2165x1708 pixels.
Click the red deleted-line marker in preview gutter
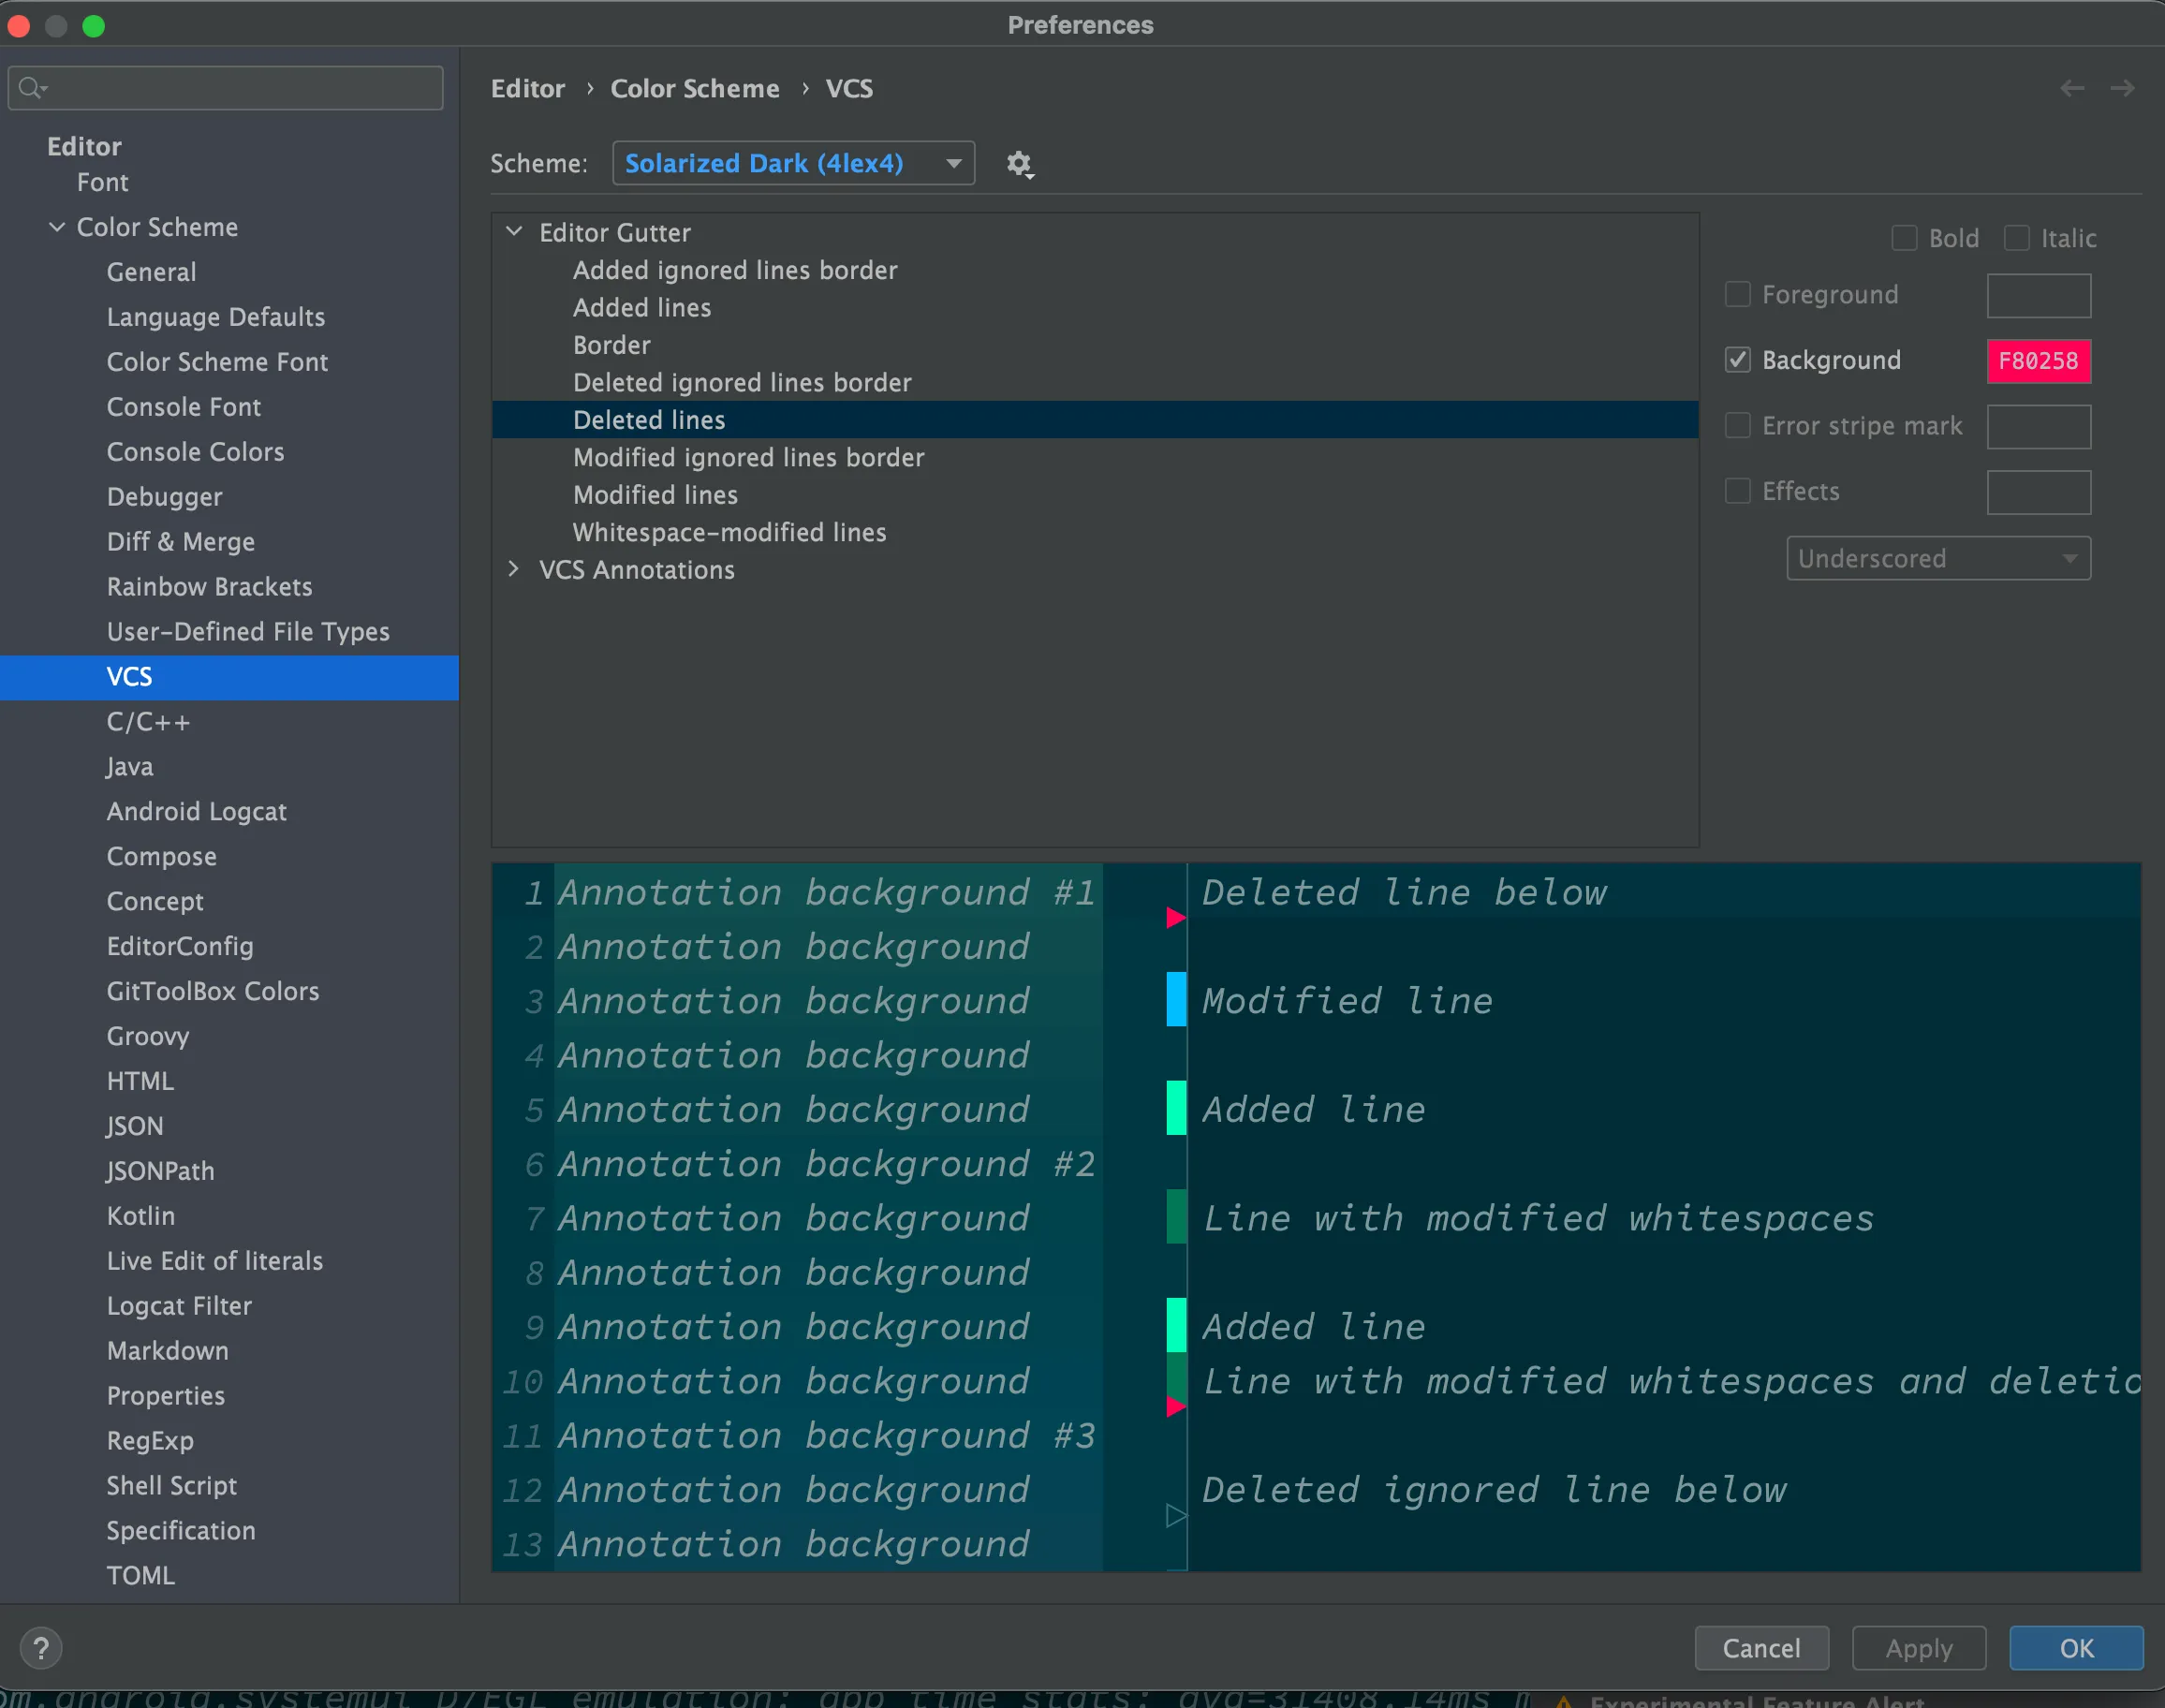(x=1175, y=917)
